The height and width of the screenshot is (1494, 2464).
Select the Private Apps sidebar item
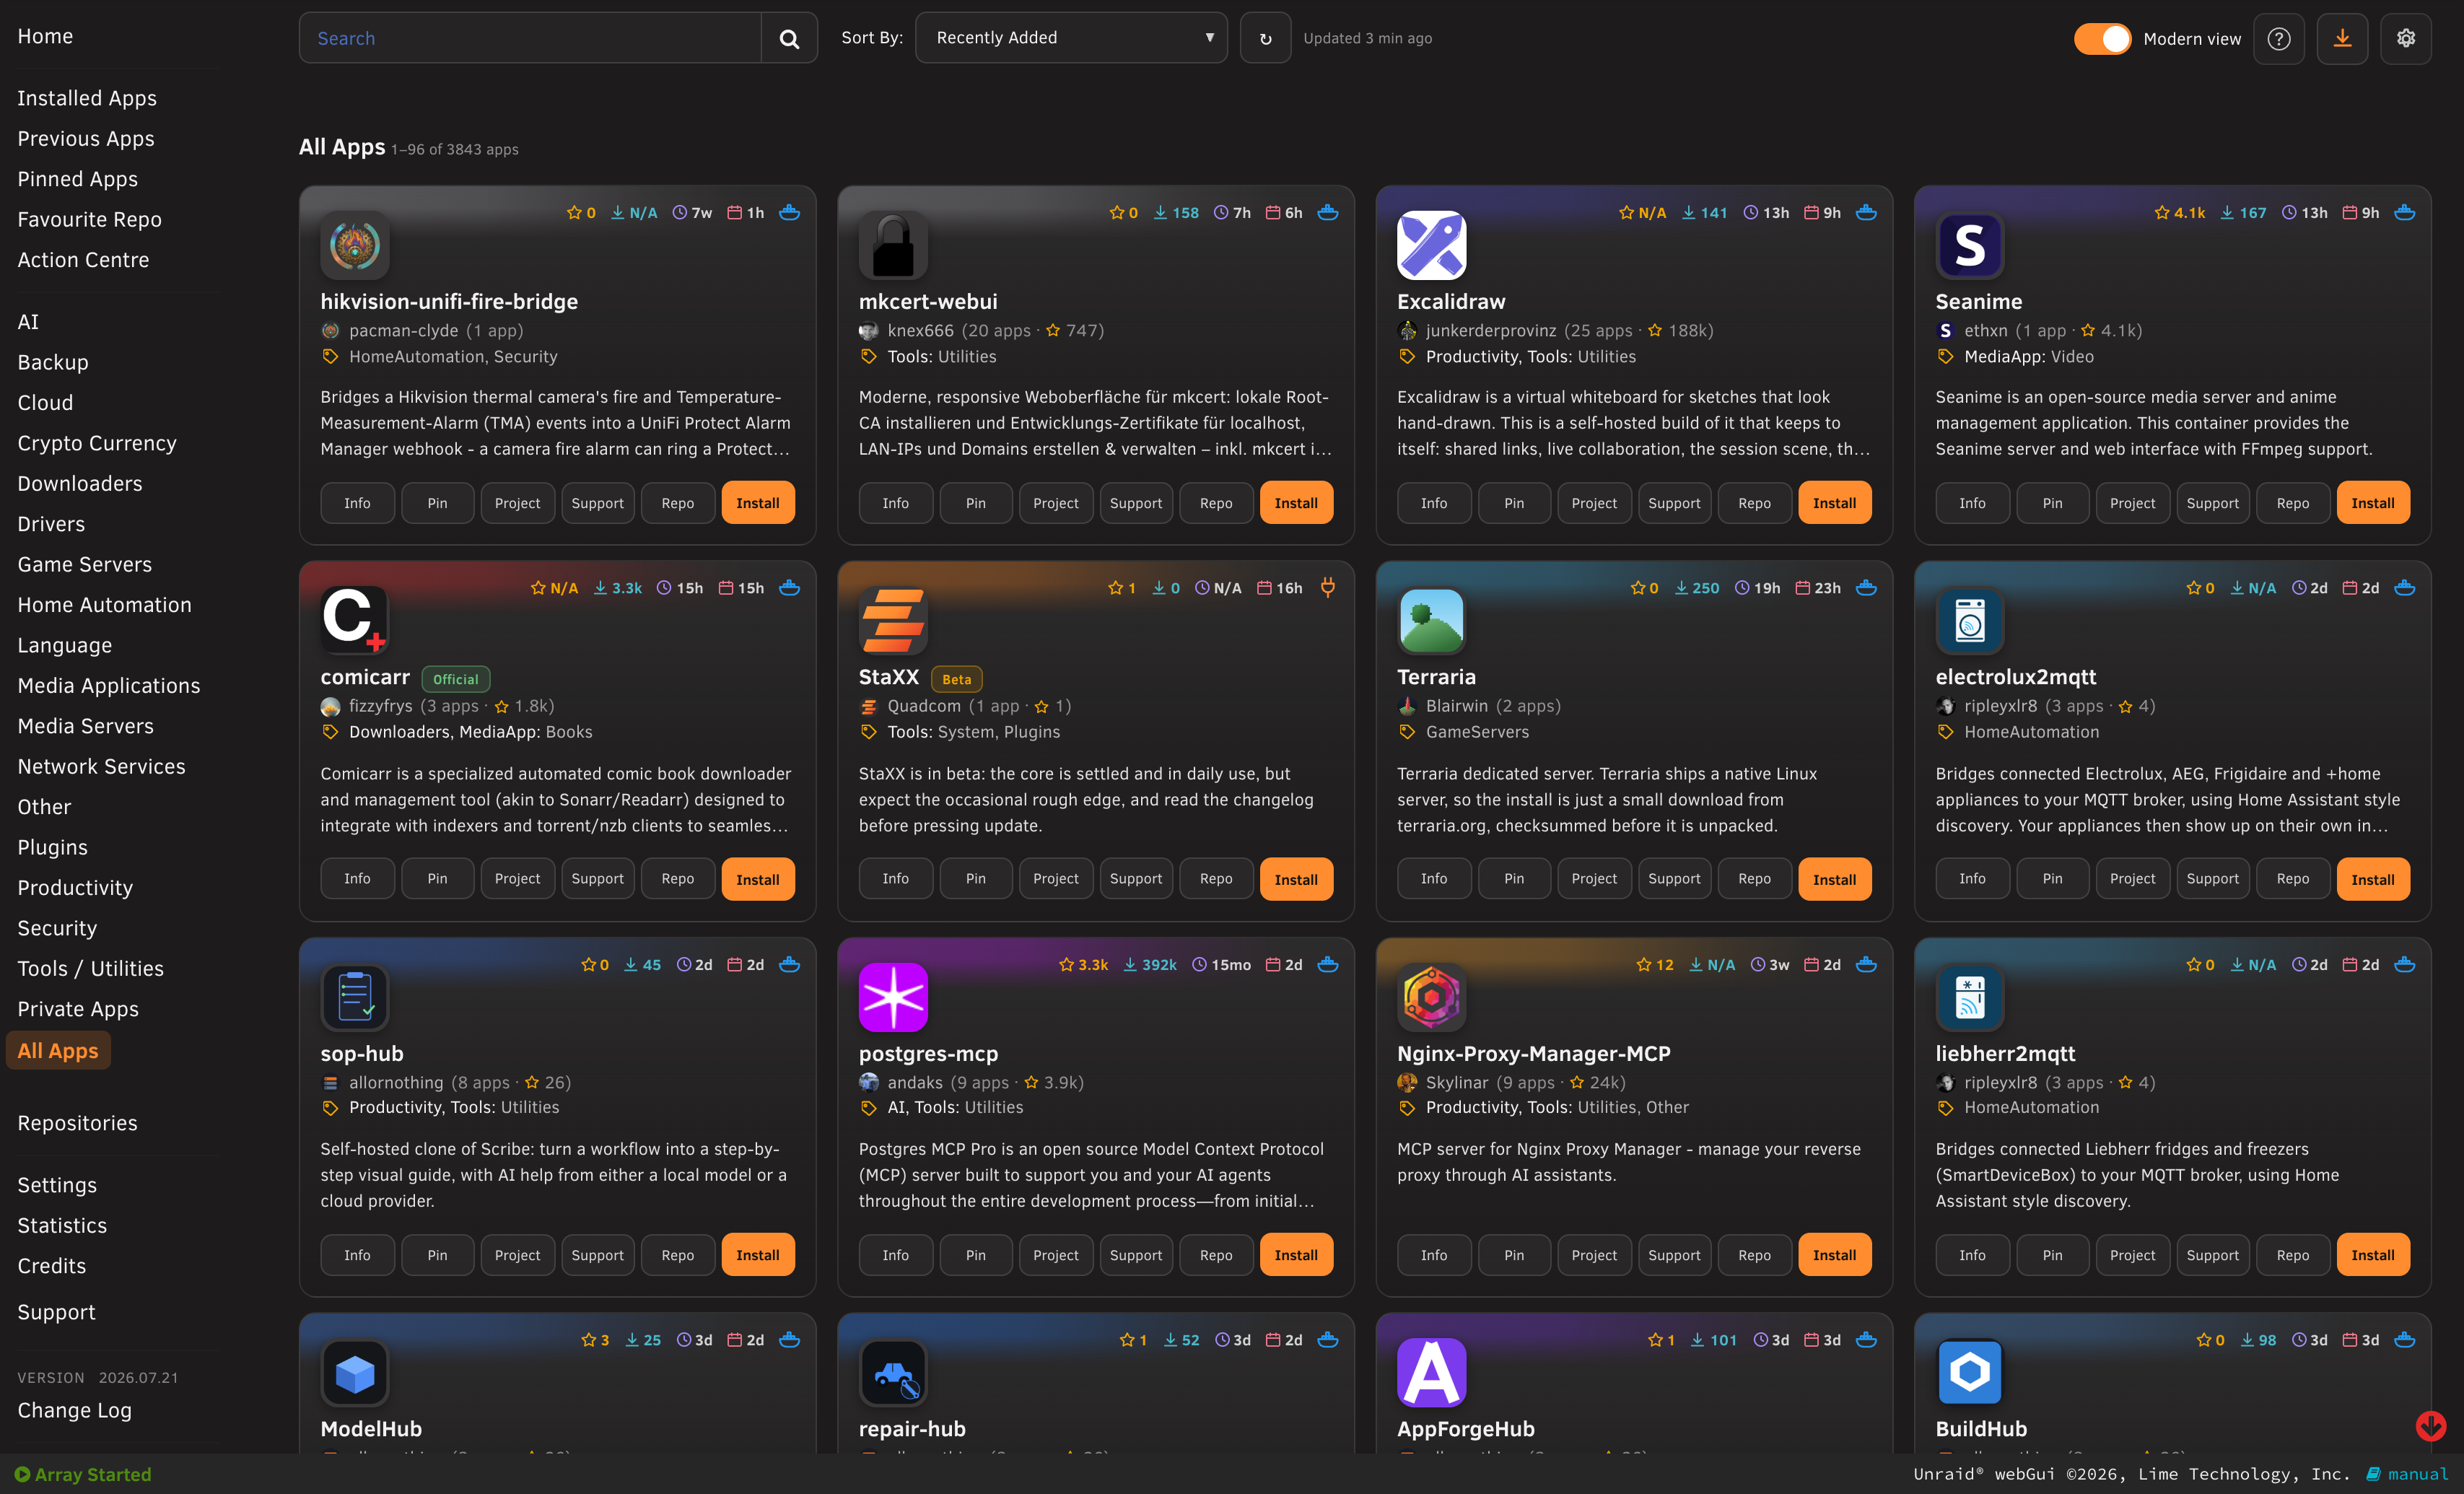pyautogui.click(x=78, y=1009)
